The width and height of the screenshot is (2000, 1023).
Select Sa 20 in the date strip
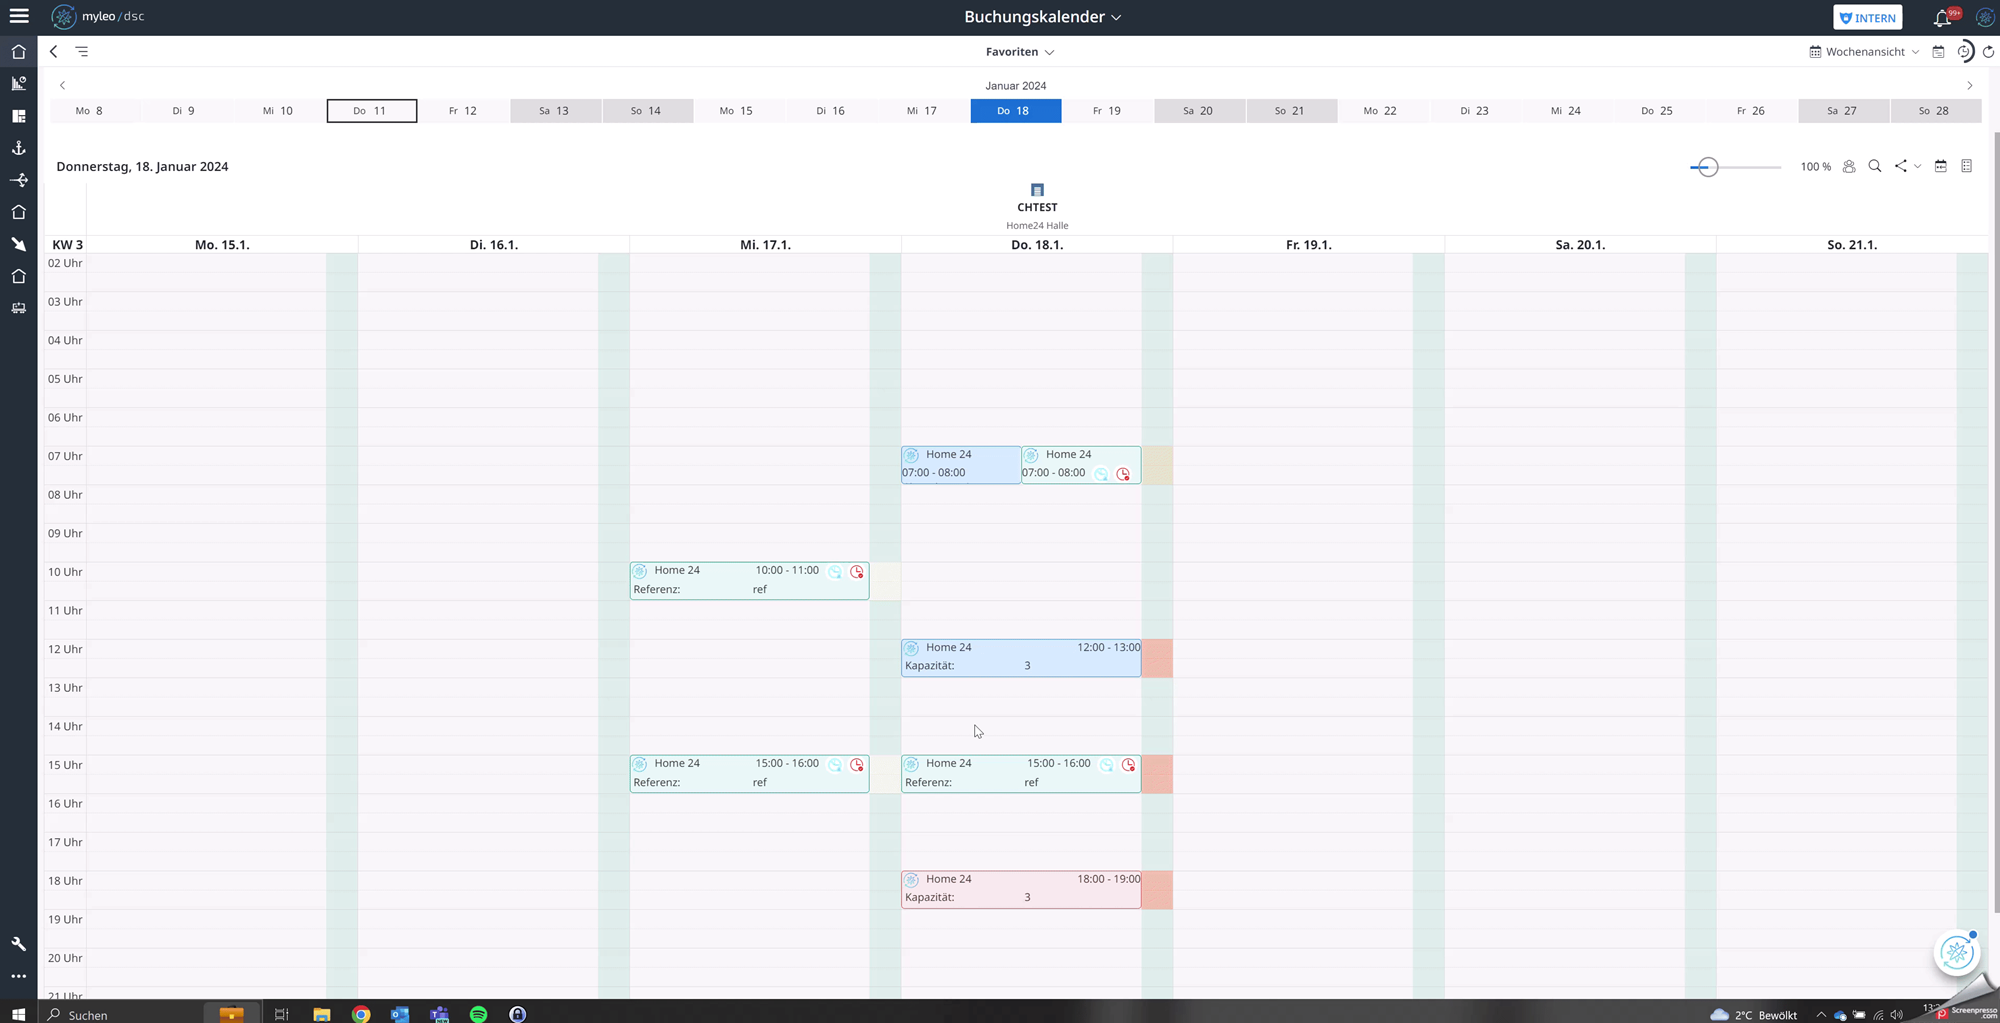[x=1199, y=111]
